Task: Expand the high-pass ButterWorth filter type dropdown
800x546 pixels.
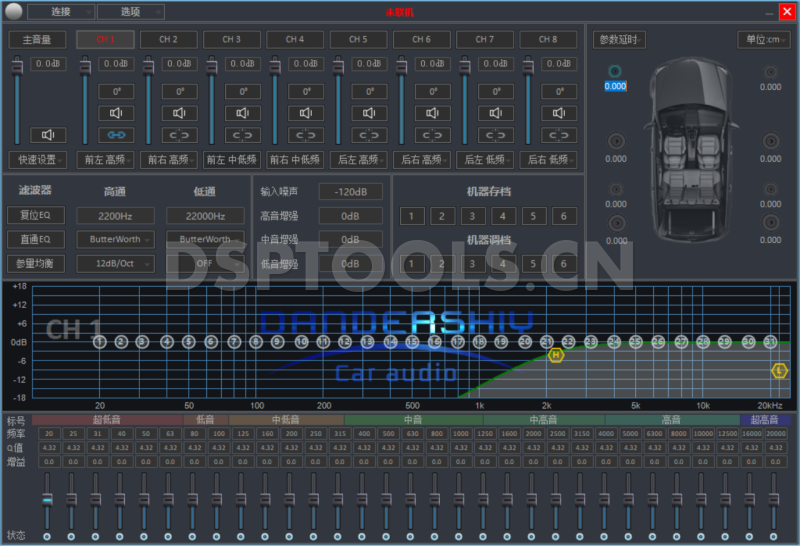Action: (115, 239)
